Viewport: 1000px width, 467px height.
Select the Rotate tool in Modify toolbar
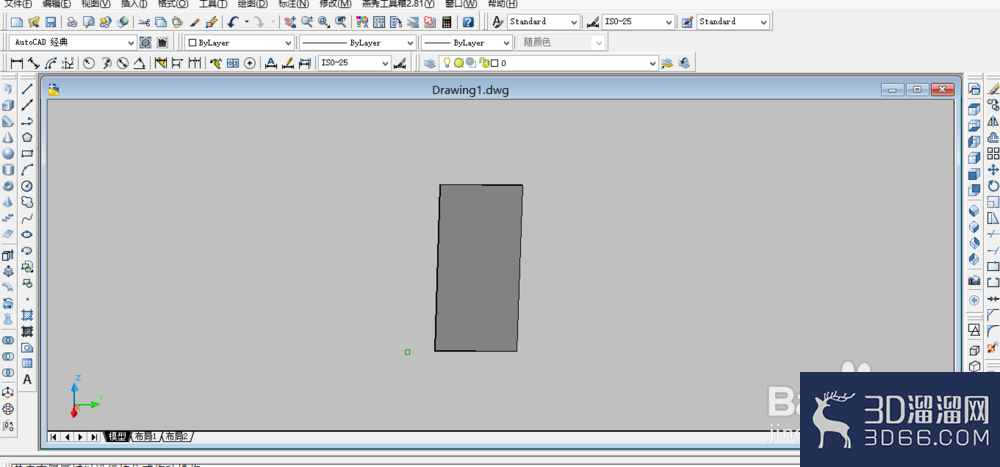pos(993,186)
